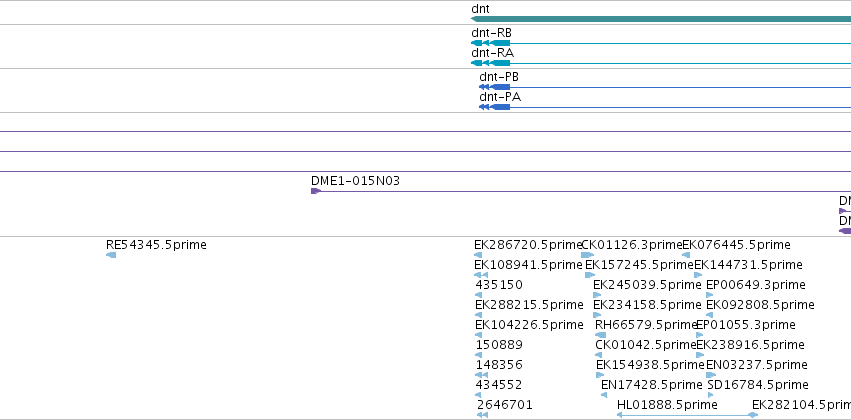Image resolution: width=851 pixels, height=420 pixels.
Task: Click the 150889 arrow glyph
Action: click(478, 355)
